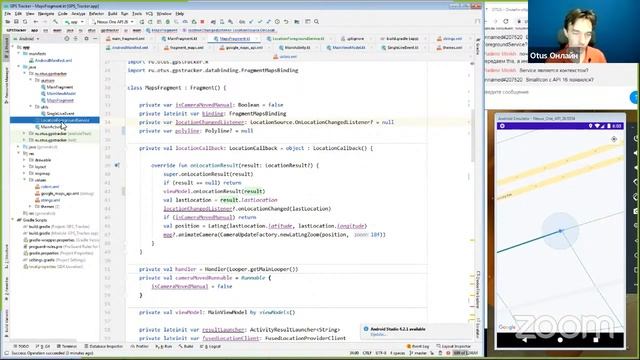Click the Update link in Android Studio notification
This screenshot has height=360, width=640.
click(378, 335)
